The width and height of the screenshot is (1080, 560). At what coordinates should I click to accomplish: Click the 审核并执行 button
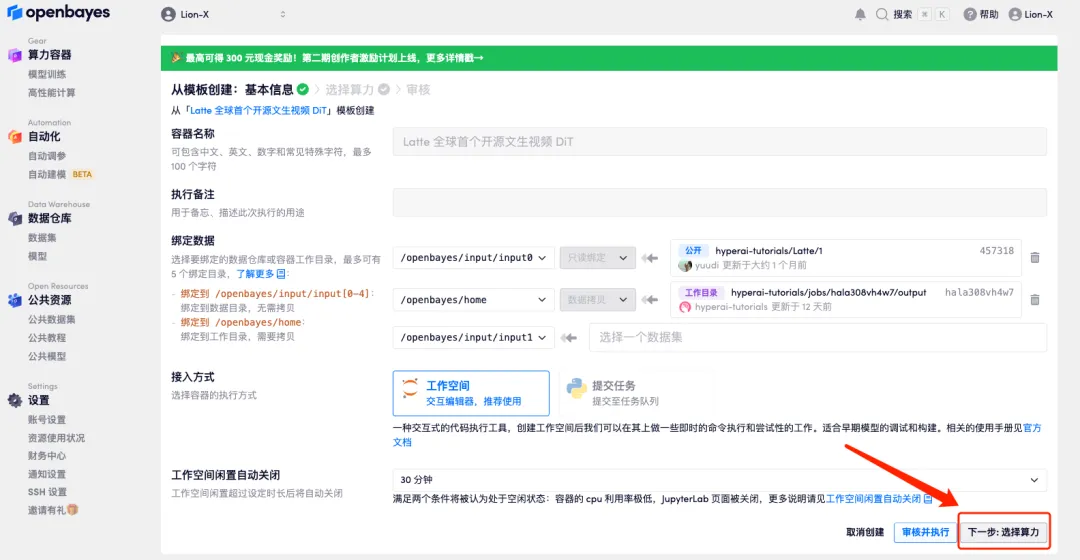(x=924, y=532)
